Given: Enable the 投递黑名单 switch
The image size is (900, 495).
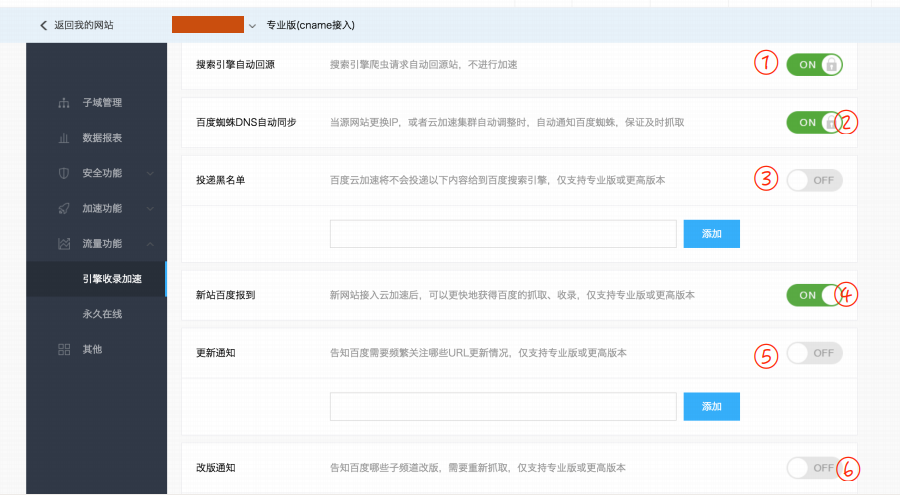Looking at the screenshot, I should [814, 180].
